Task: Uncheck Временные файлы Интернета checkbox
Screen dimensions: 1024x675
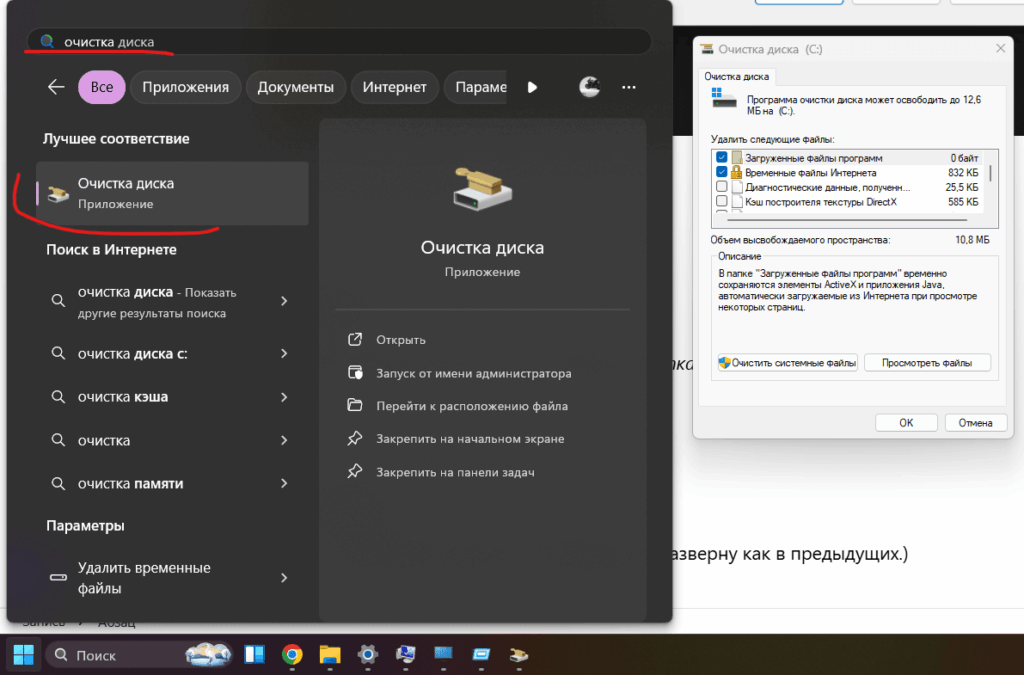Action: (x=722, y=172)
